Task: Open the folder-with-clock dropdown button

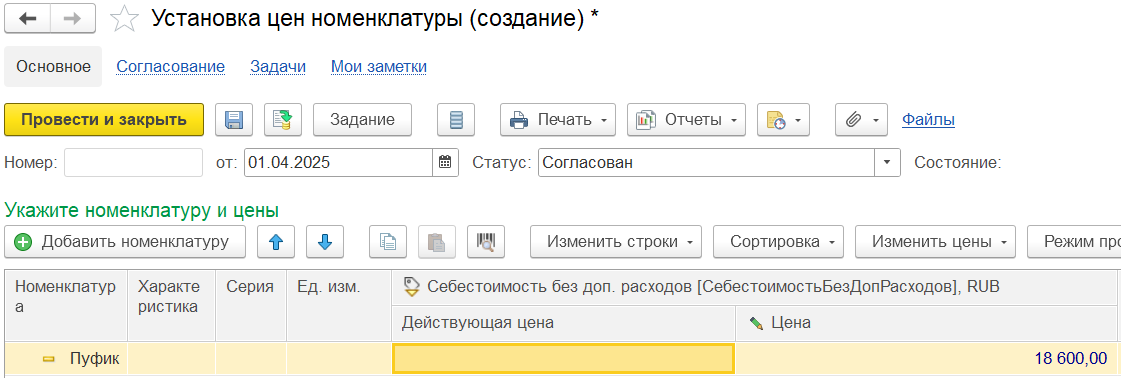Action: click(784, 120)
